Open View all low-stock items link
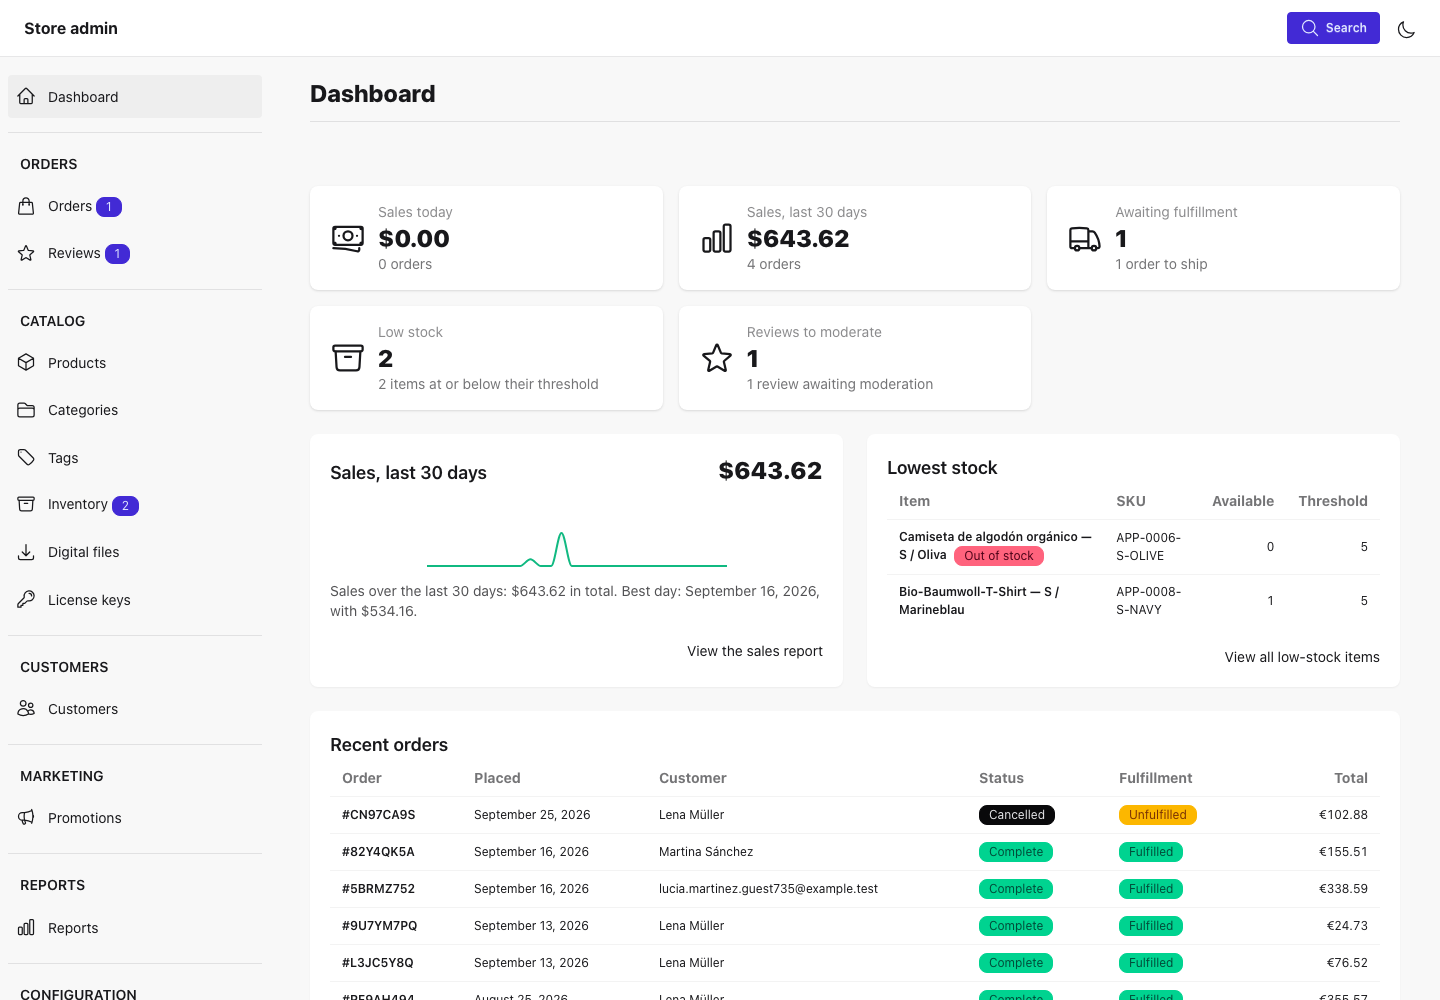Image resolution: width=1440 pixels, height=1000 pixels. tap(1302, 657)
